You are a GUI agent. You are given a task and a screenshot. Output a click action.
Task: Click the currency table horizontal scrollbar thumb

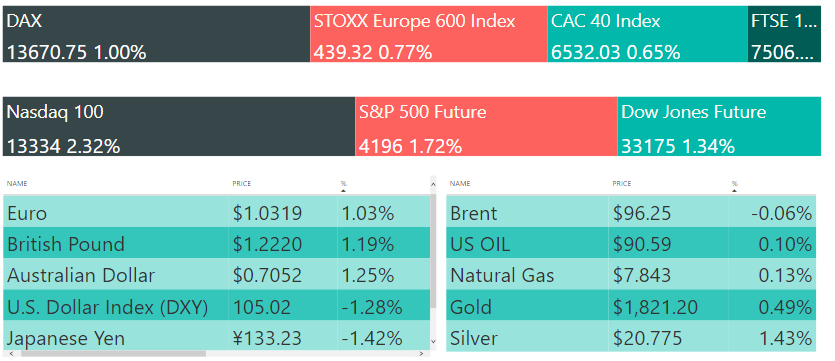(x=113, y=354)
